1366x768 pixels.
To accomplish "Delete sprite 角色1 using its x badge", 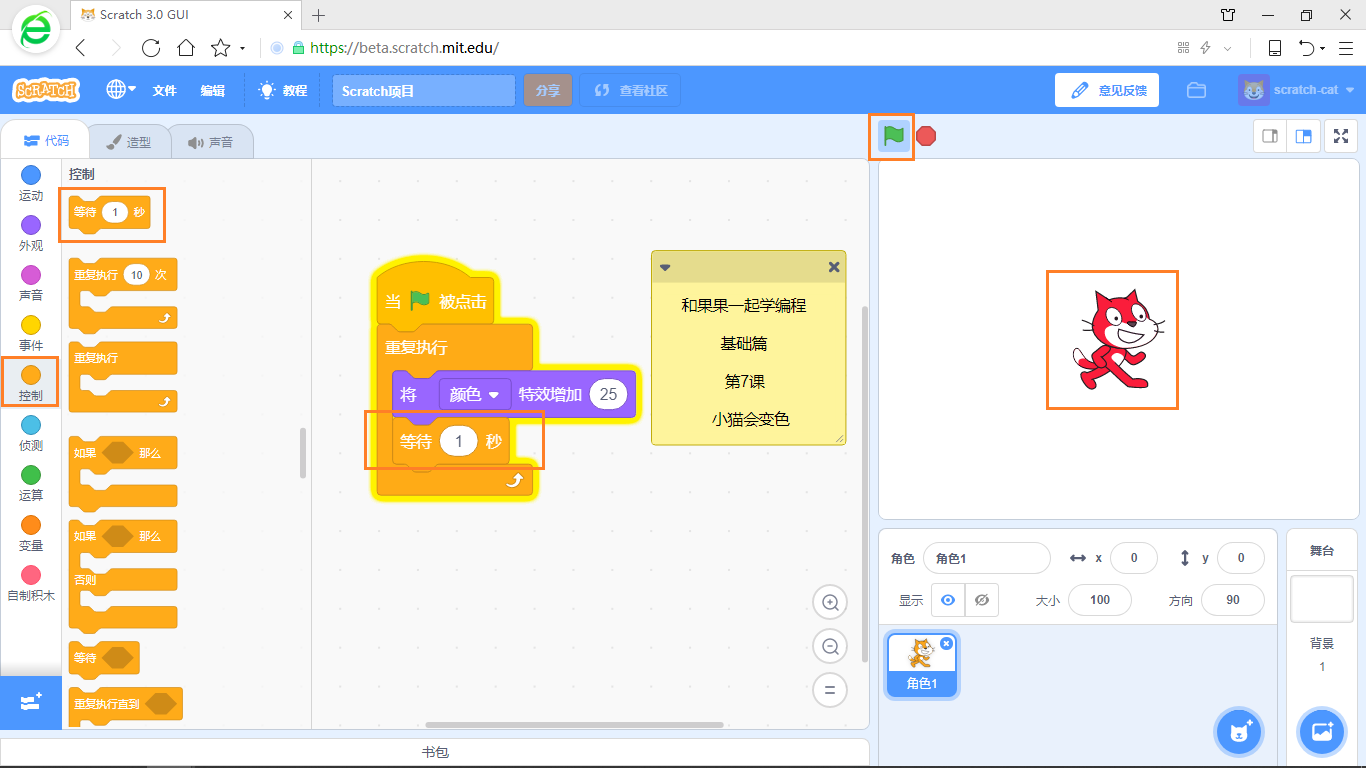I will point(946,643).
